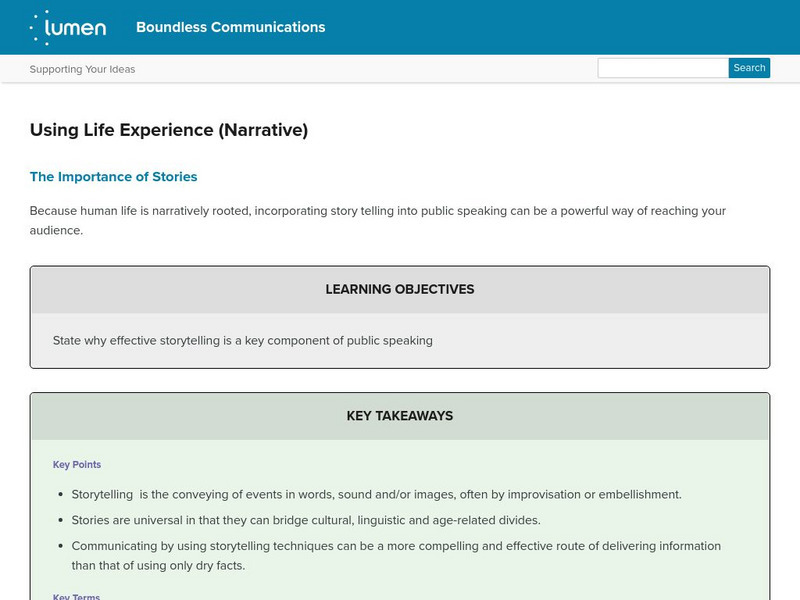Go to the Supporting Your Ideas breadcrumb

point(82,69)
